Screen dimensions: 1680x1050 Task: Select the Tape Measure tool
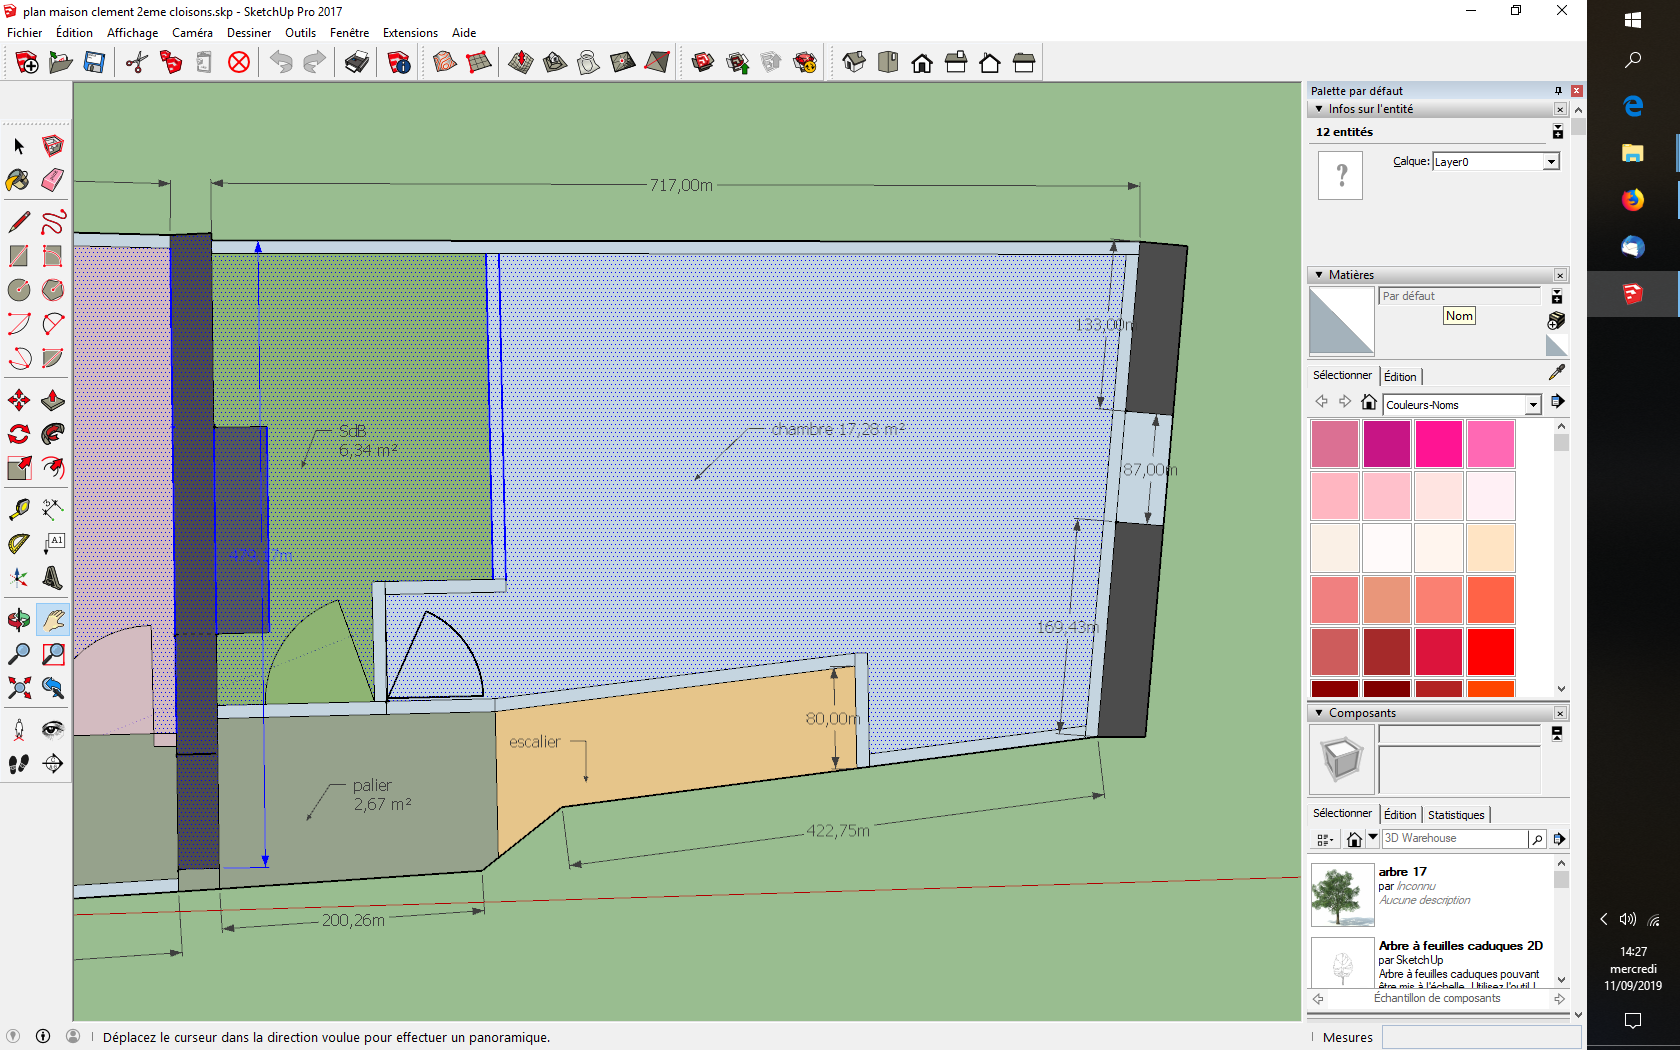pyautogui.click(x=19, y=509)
